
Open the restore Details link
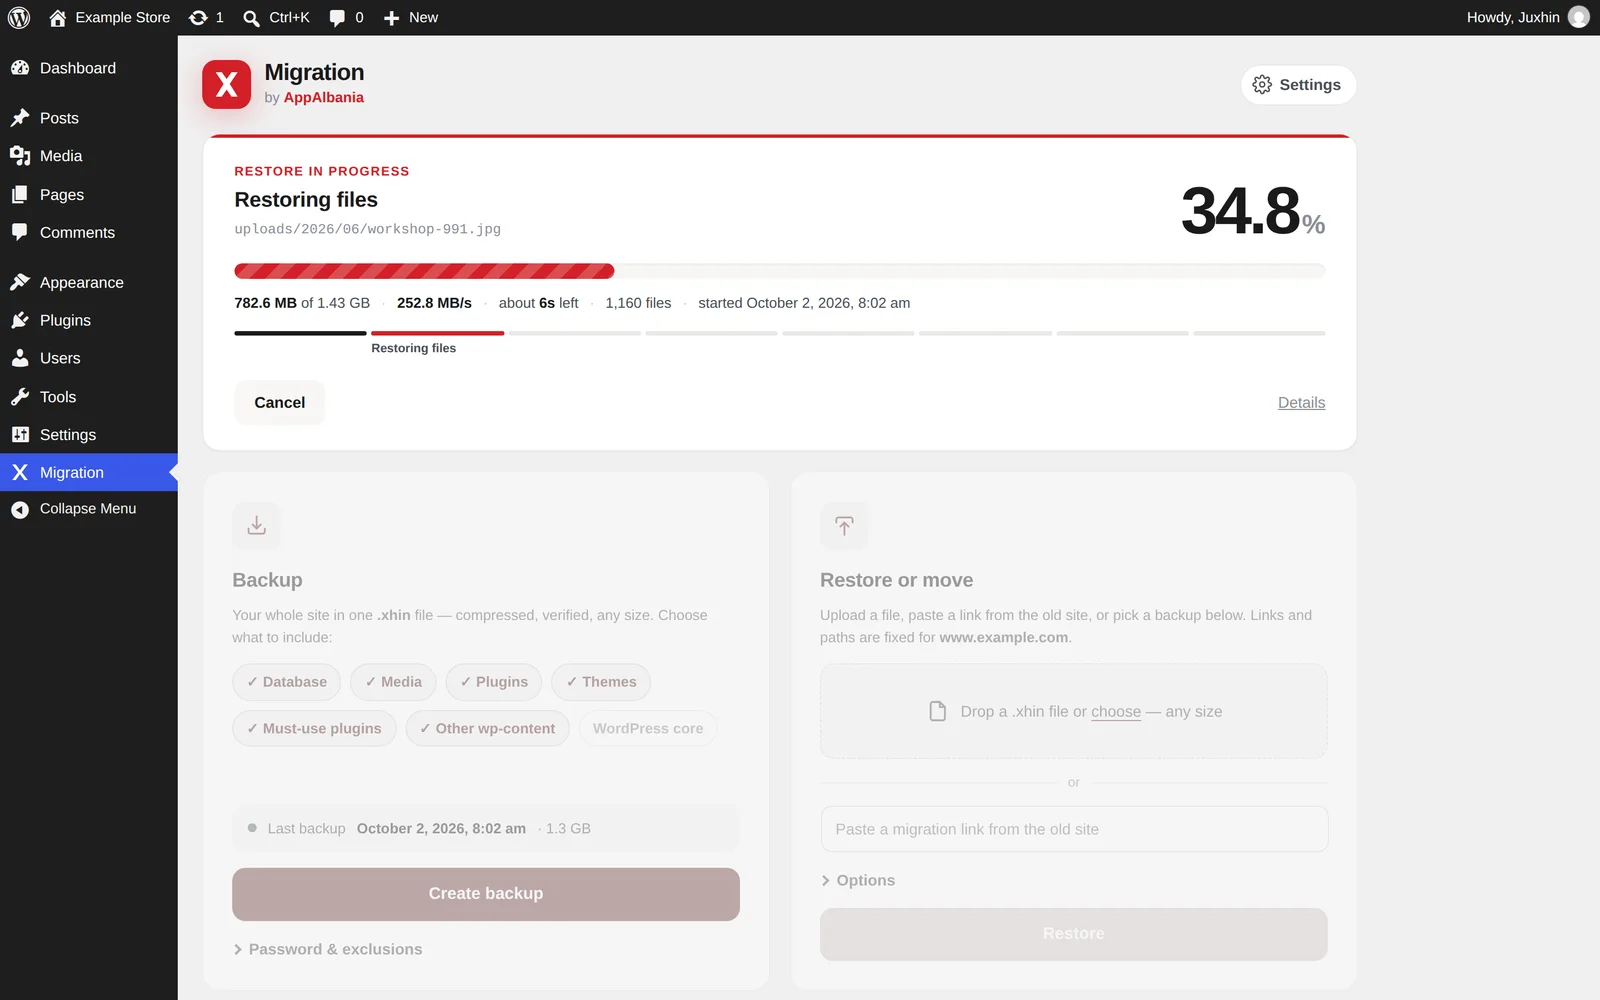tap(1301, 402)
